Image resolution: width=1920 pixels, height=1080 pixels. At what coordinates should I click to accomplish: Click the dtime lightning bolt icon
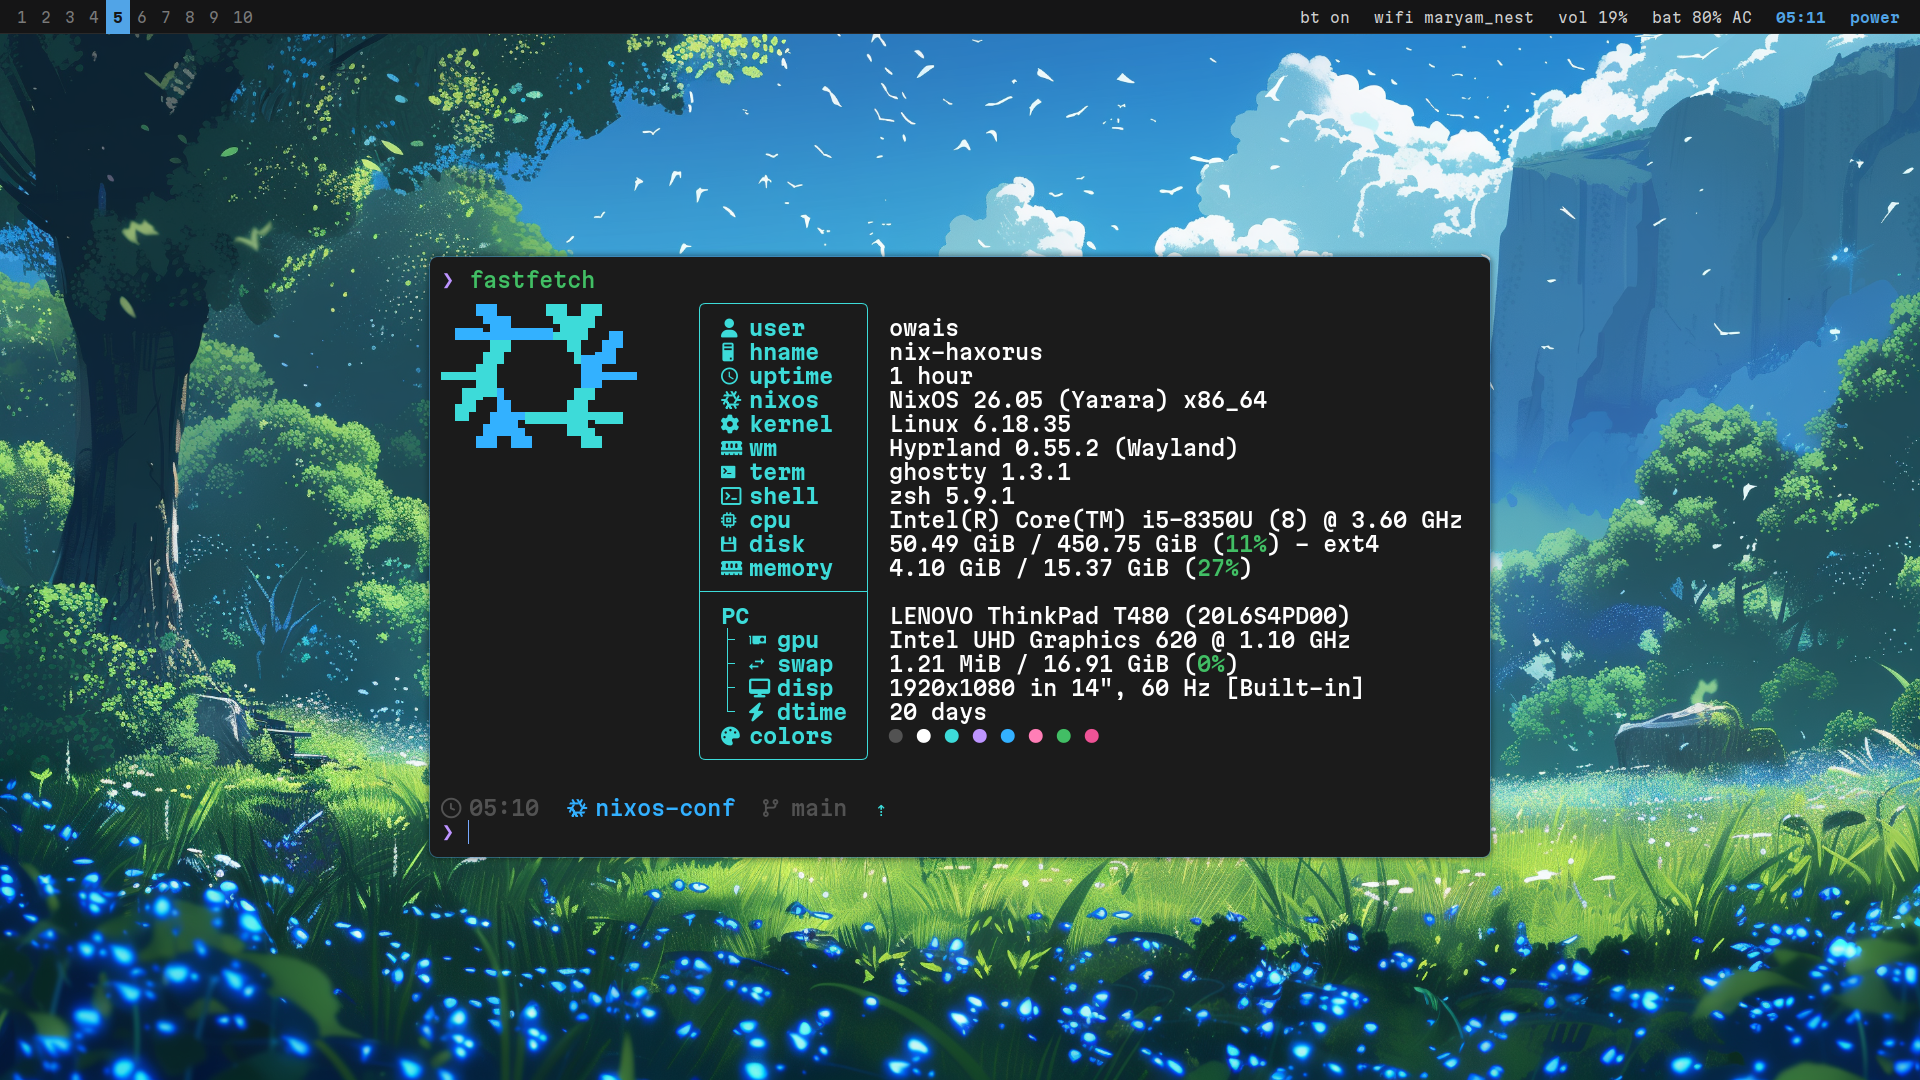[757, 712]
